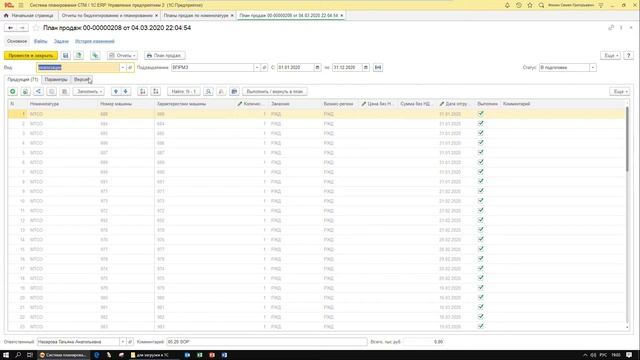
Task: Click the post document icon next to save
Action: (x=79, y=56)
